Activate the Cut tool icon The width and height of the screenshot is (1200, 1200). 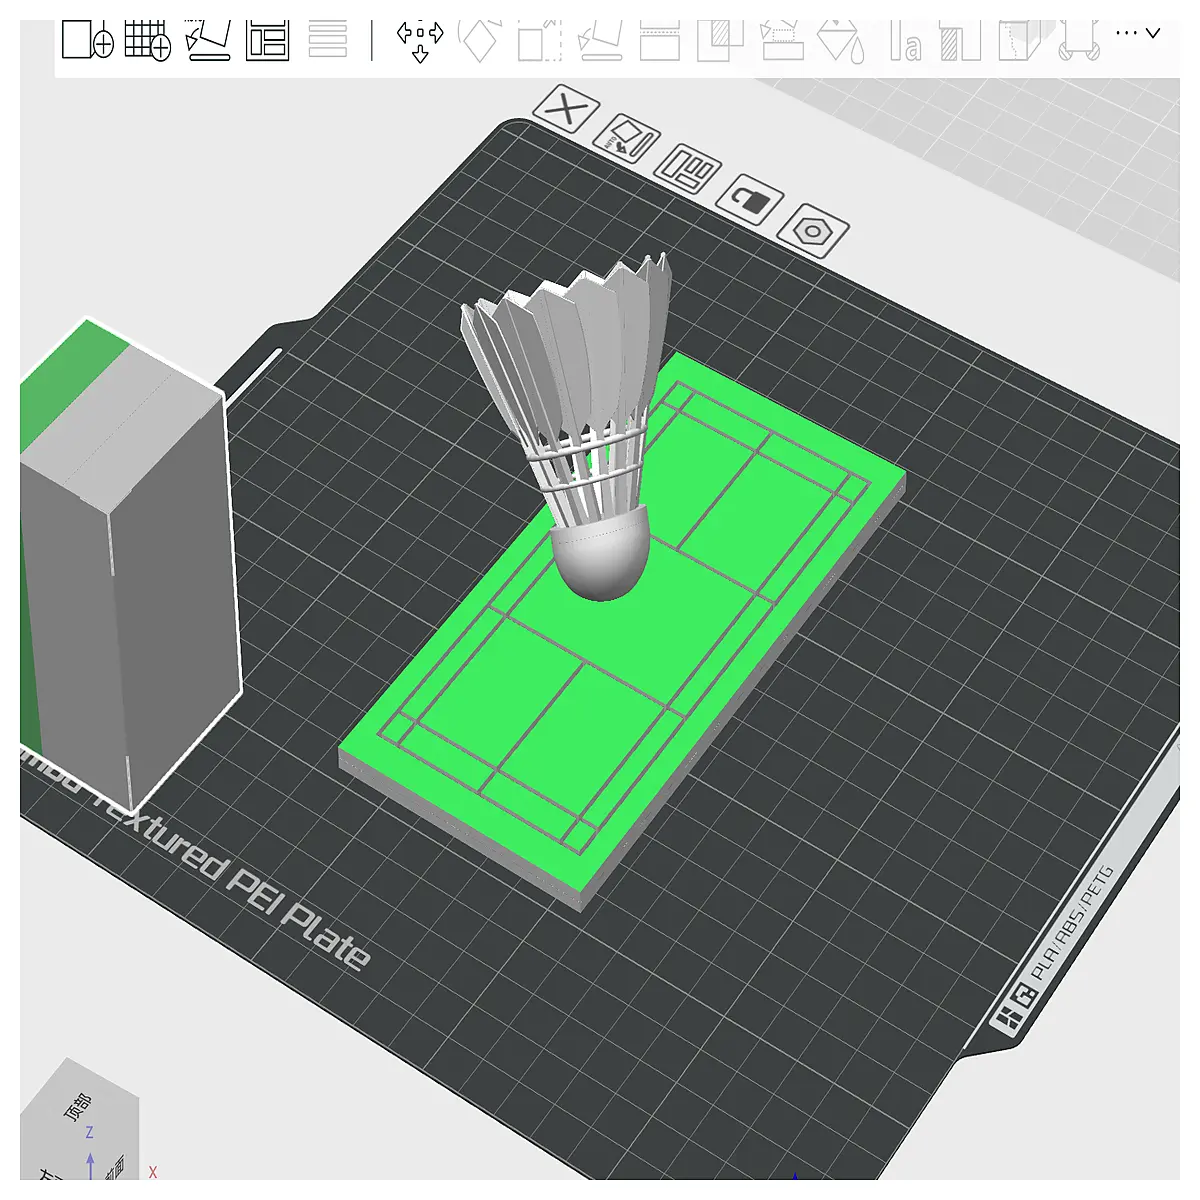(x=660, y=41)
